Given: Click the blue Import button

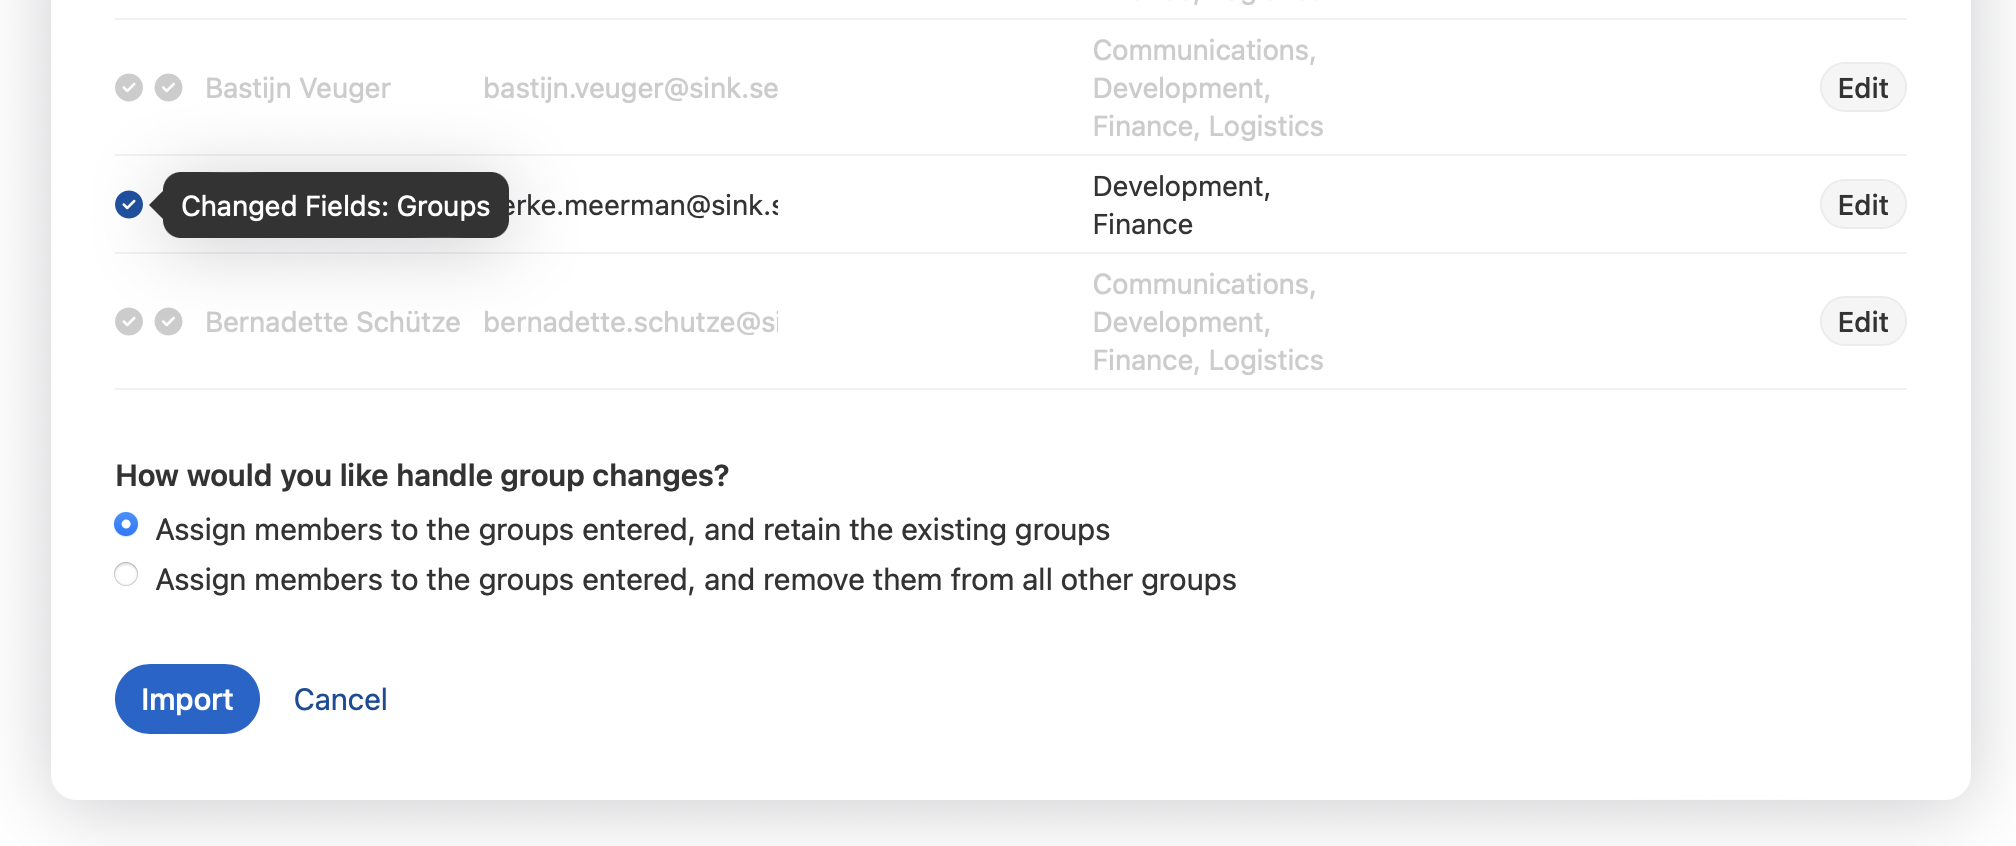Looking at the screenshot, I should click(187, 699).
